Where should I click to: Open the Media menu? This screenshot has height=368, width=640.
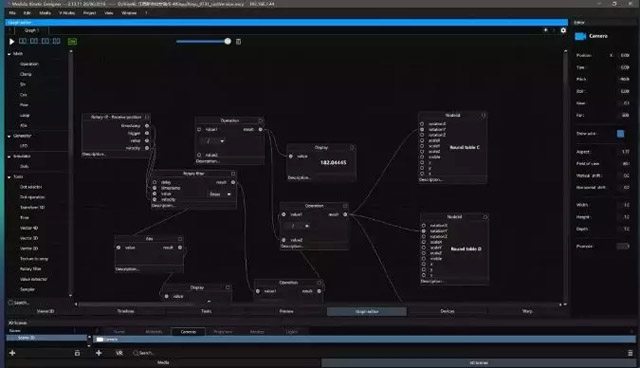point(45,13)
